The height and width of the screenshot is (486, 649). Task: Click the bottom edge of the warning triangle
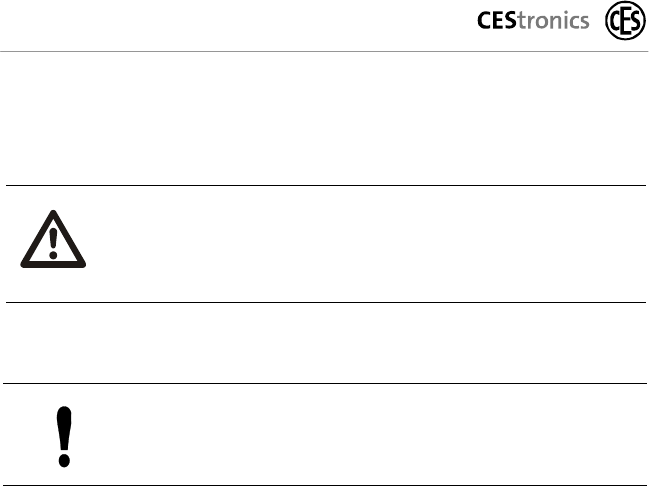(x=53, y=265)
